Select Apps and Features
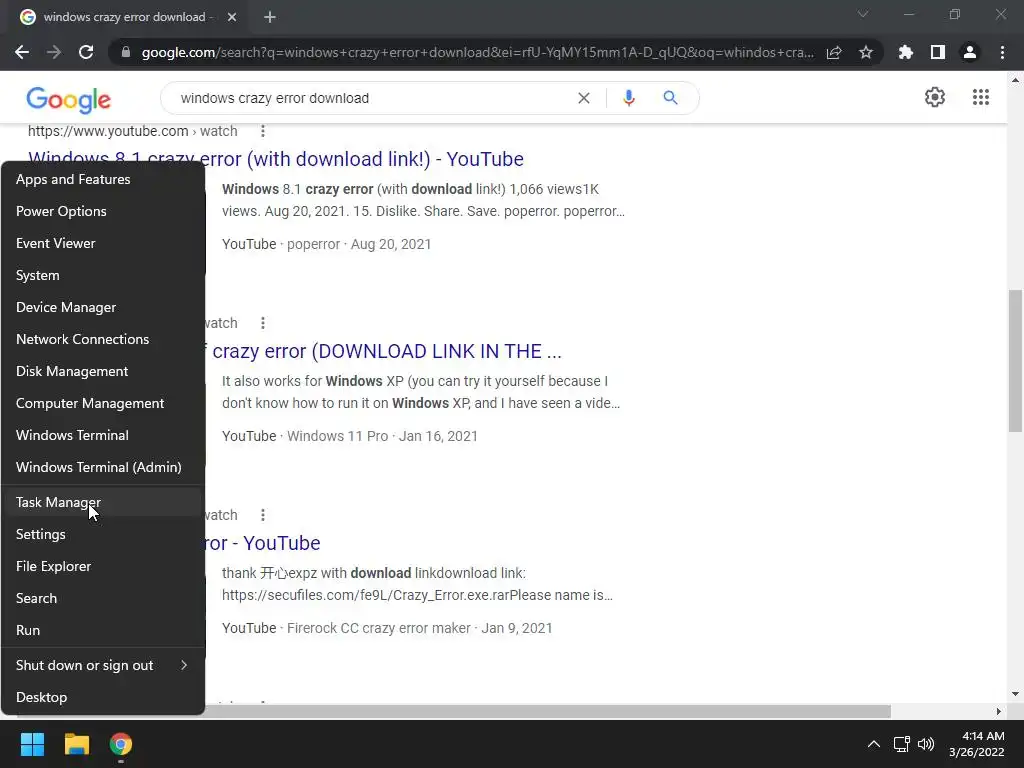 tap(103, 180)
